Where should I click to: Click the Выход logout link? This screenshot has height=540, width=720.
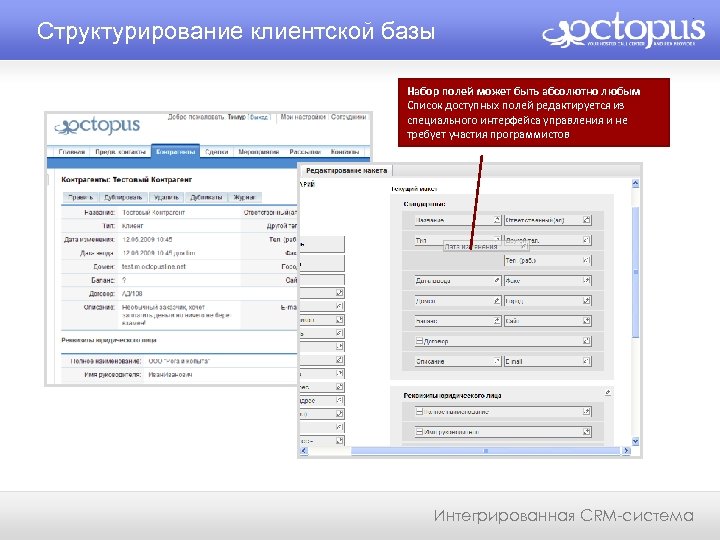[x=259, y=118]
